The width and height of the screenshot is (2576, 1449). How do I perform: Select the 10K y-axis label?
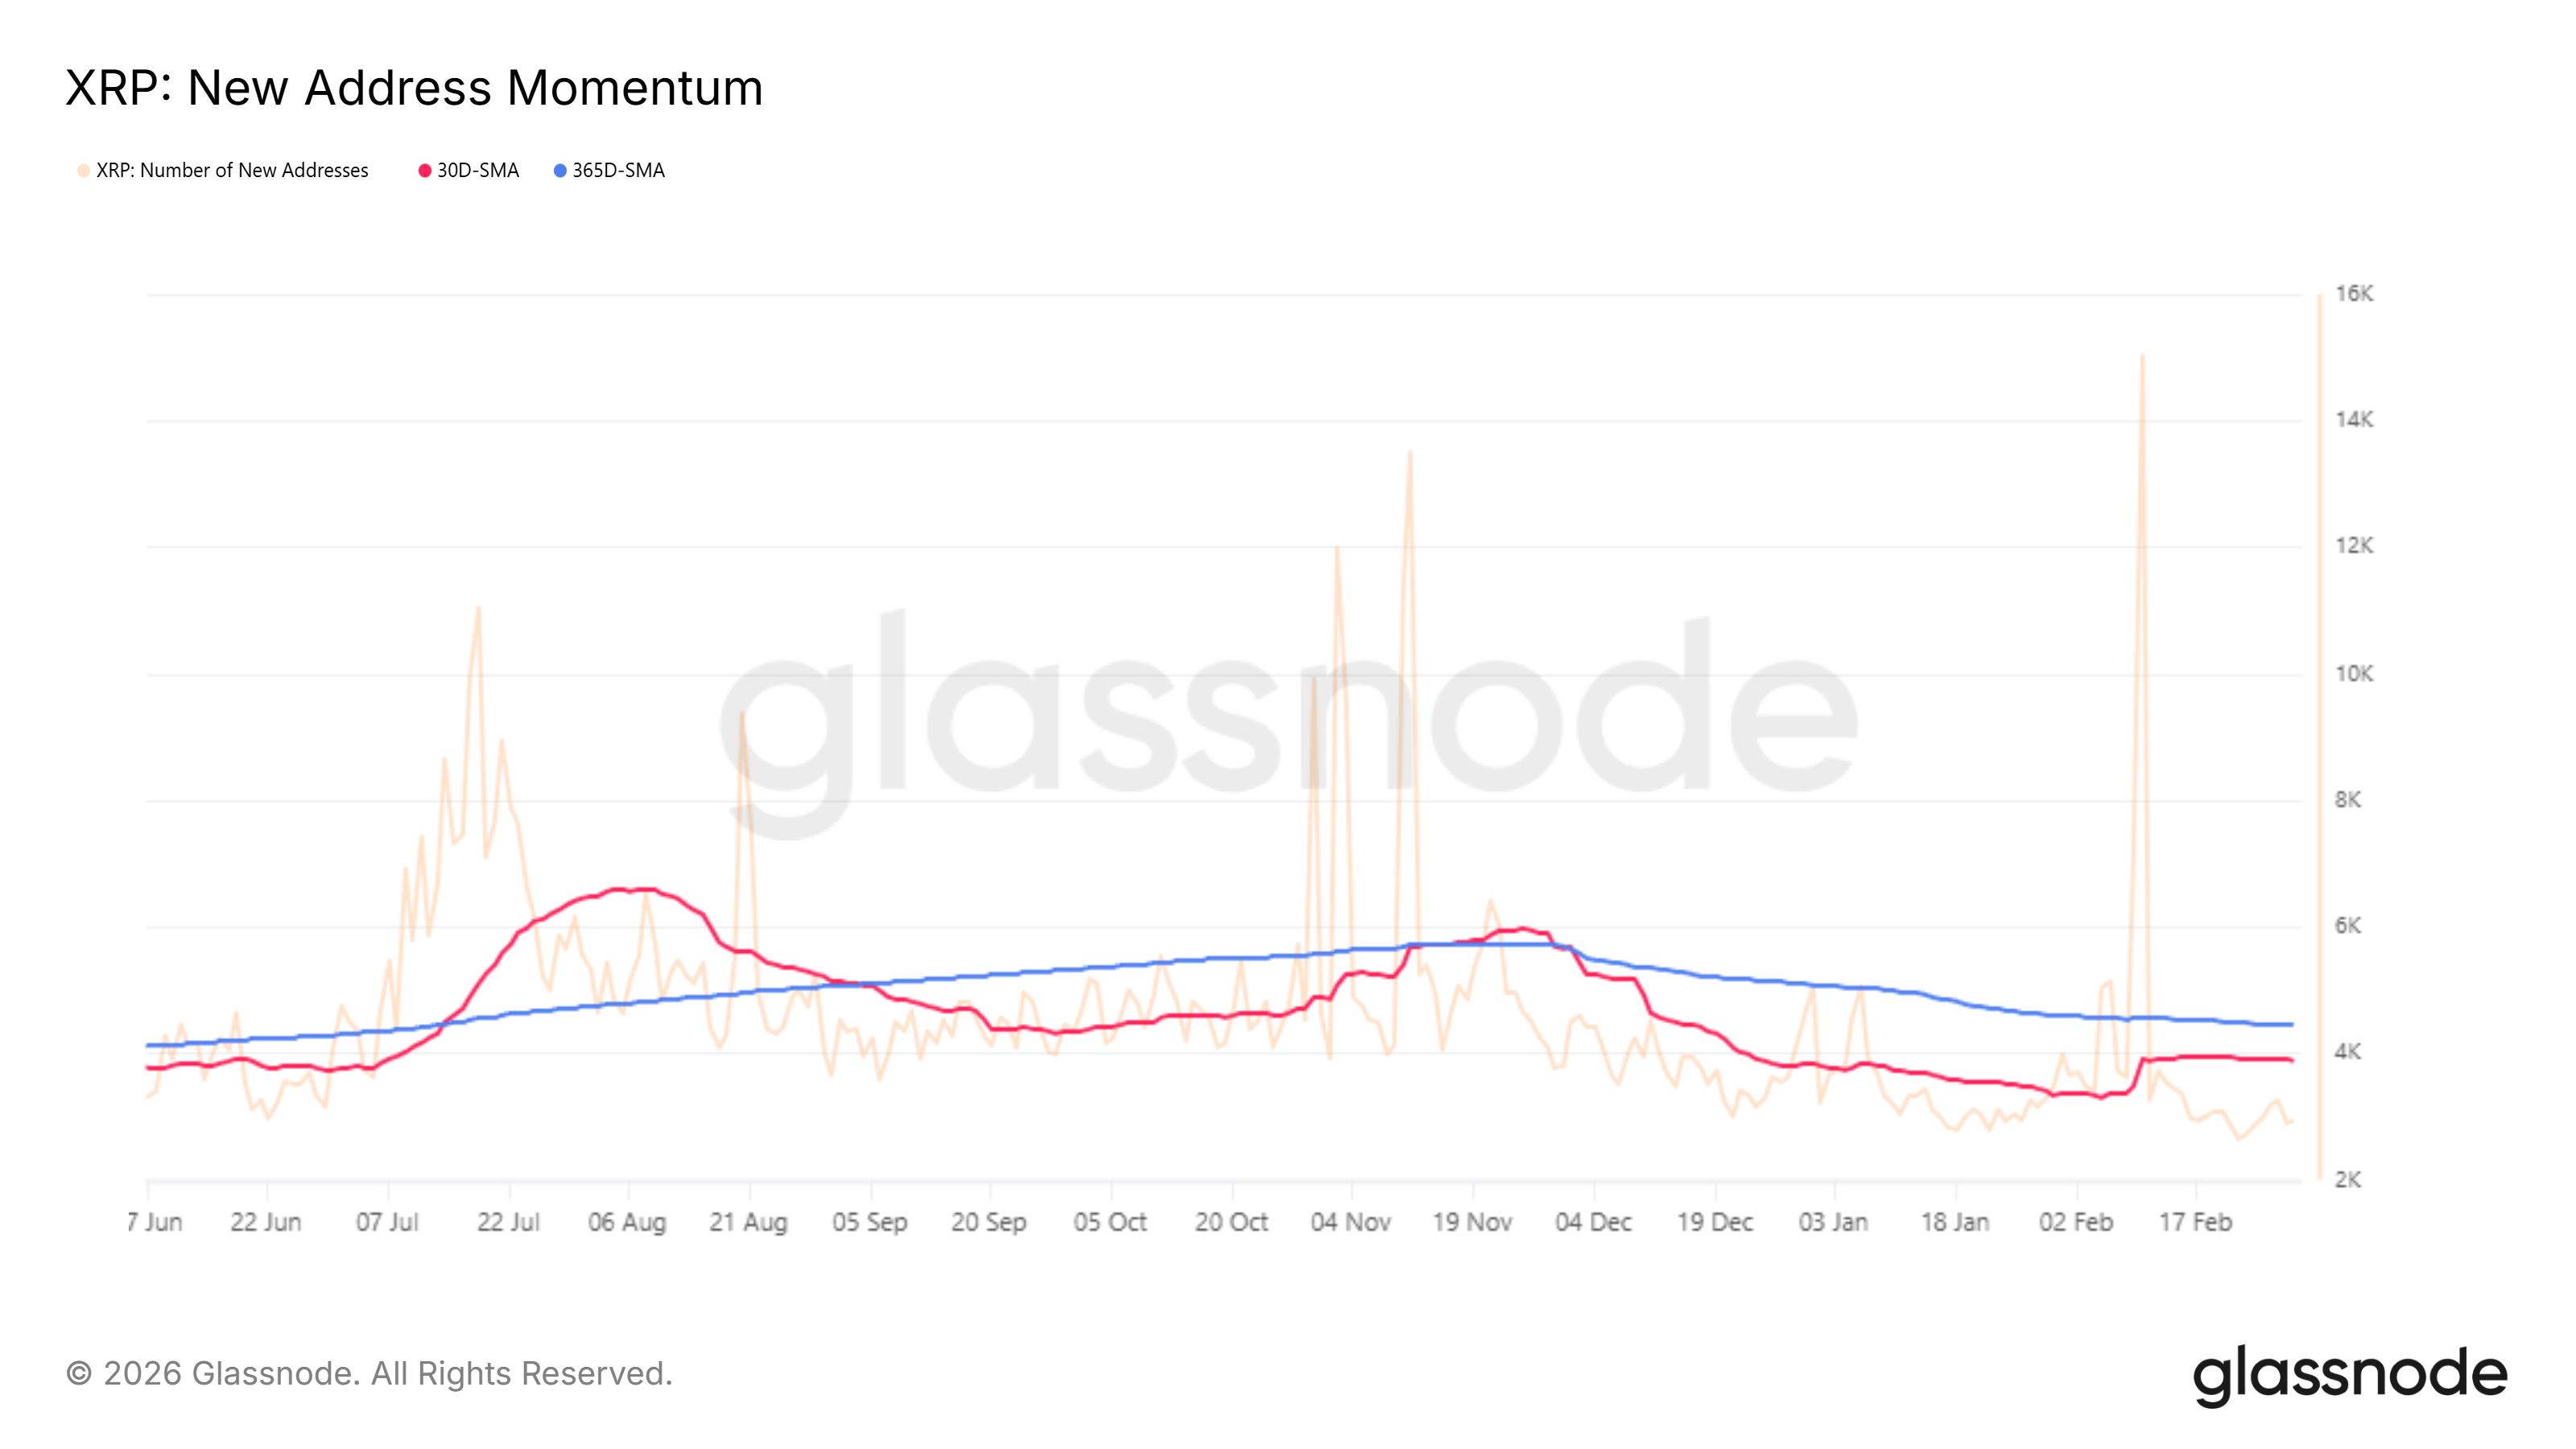tap(2354, 674)
